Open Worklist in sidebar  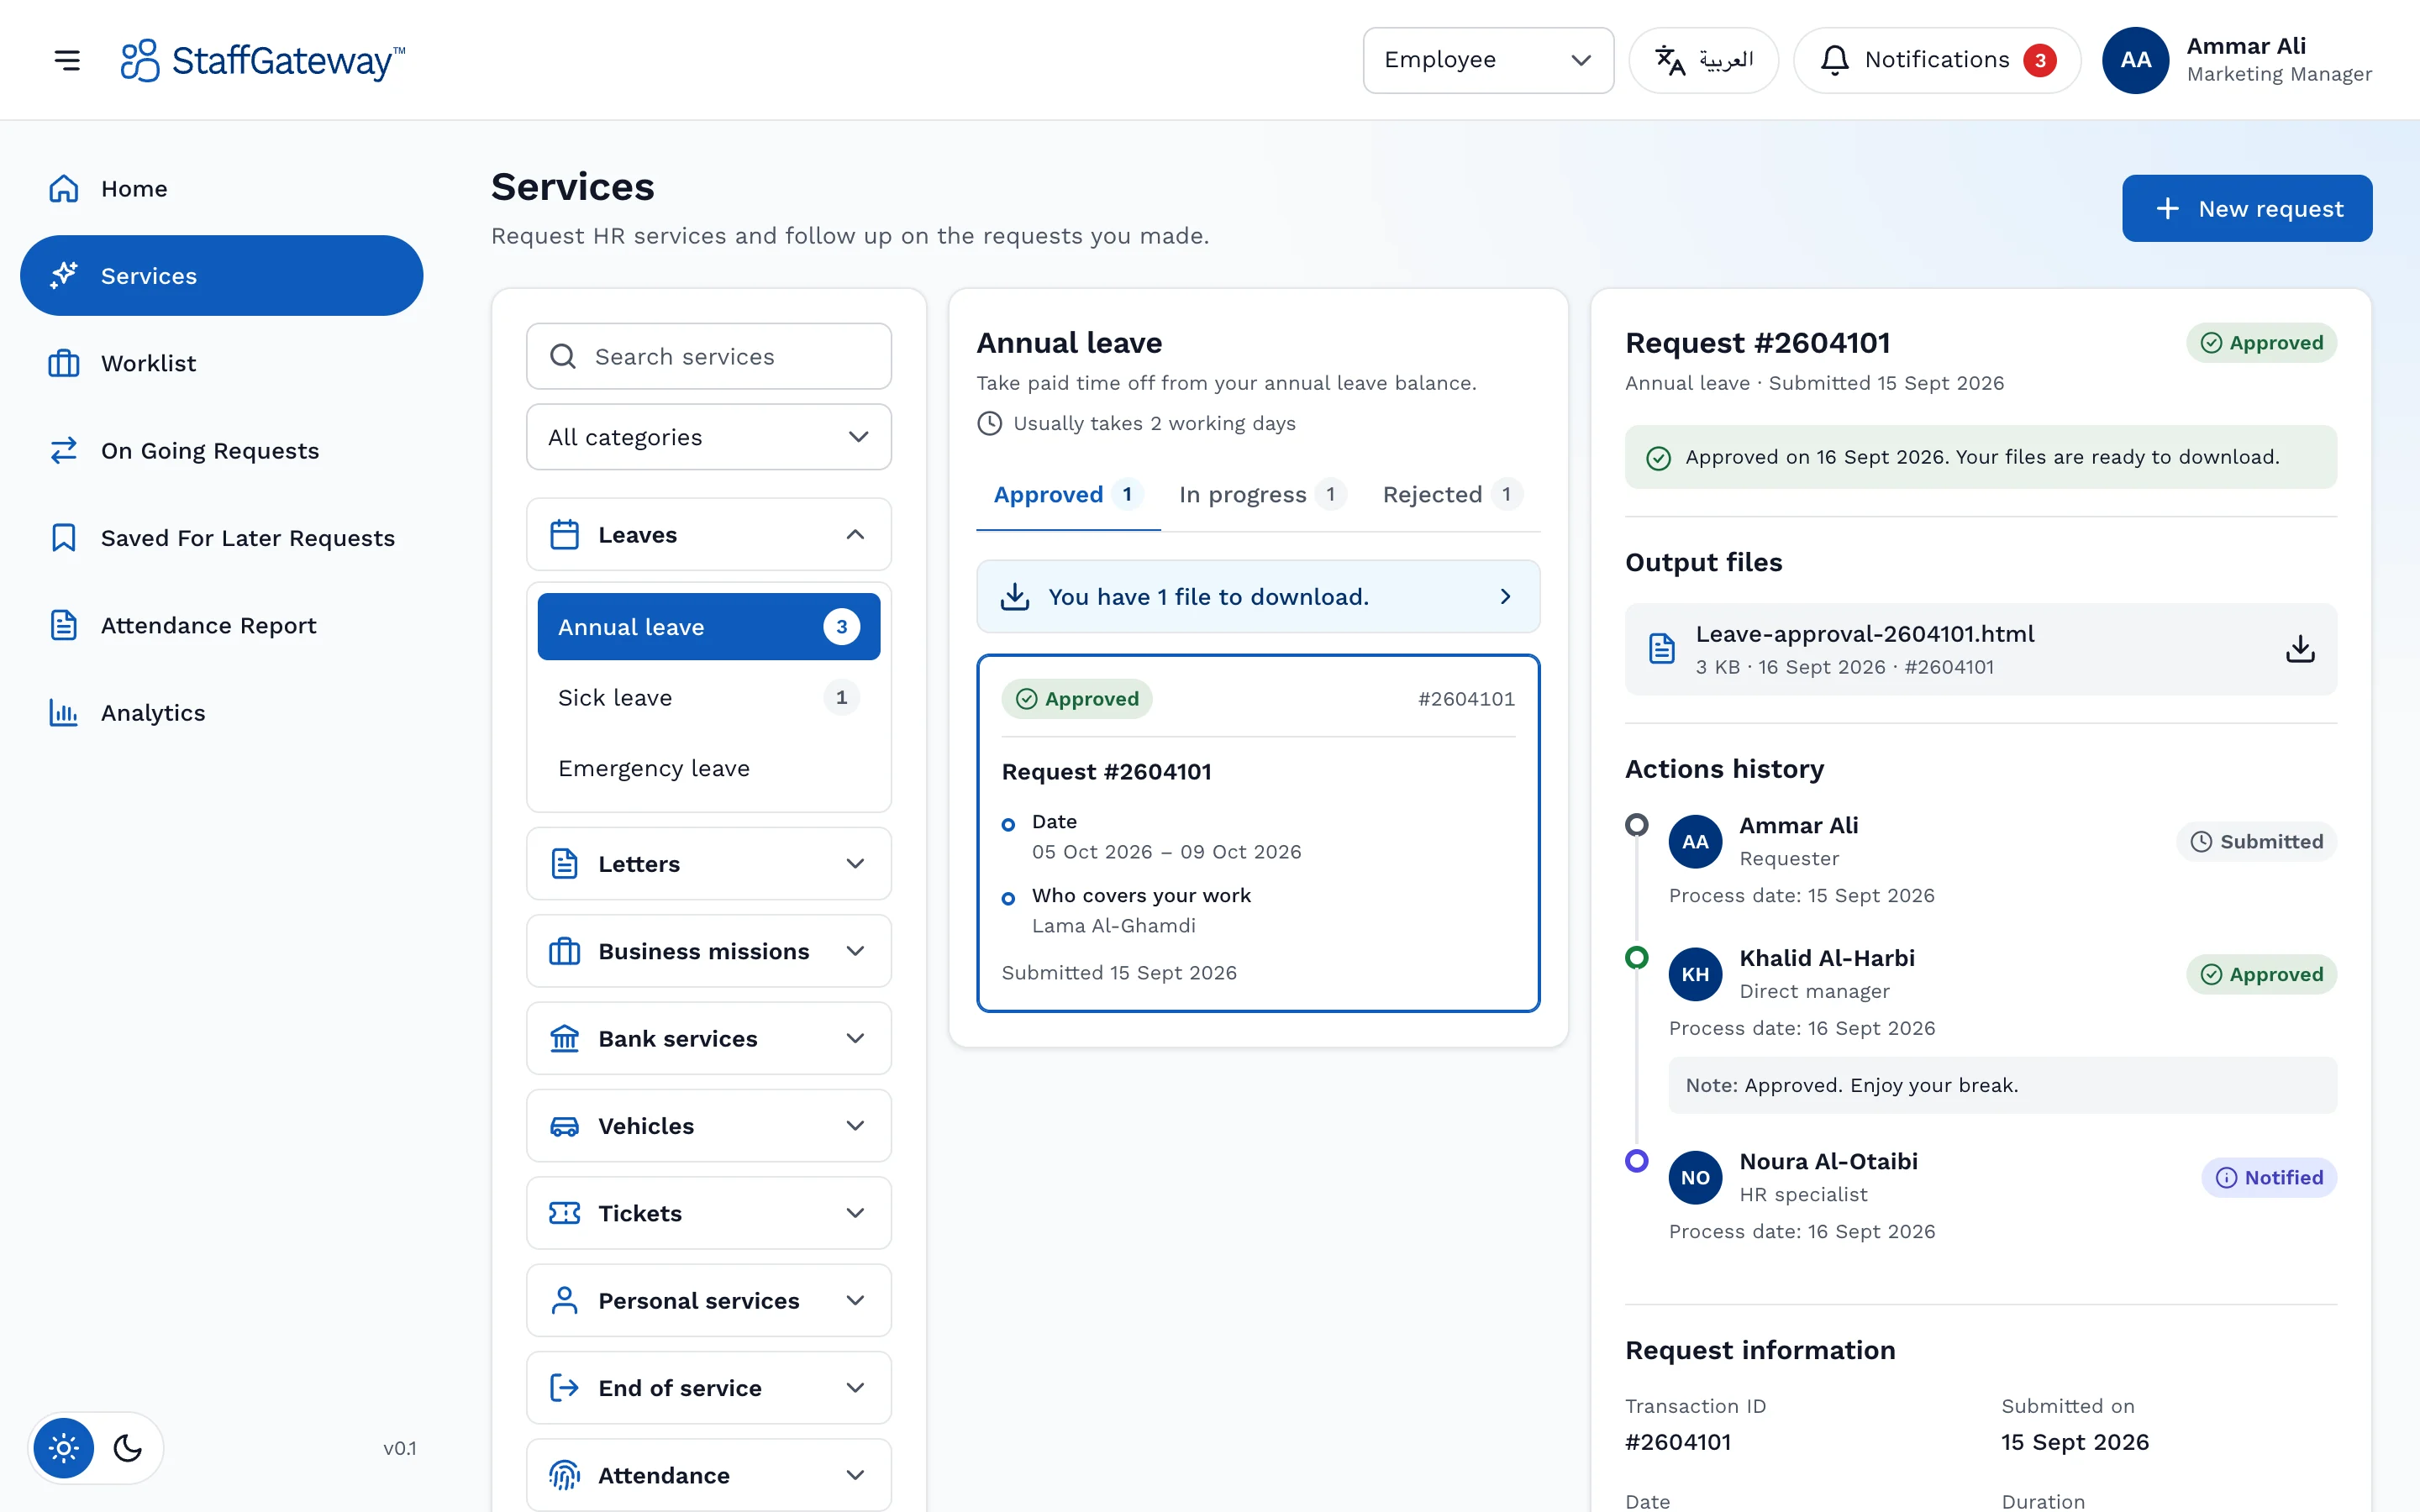(x=221, y=363)
